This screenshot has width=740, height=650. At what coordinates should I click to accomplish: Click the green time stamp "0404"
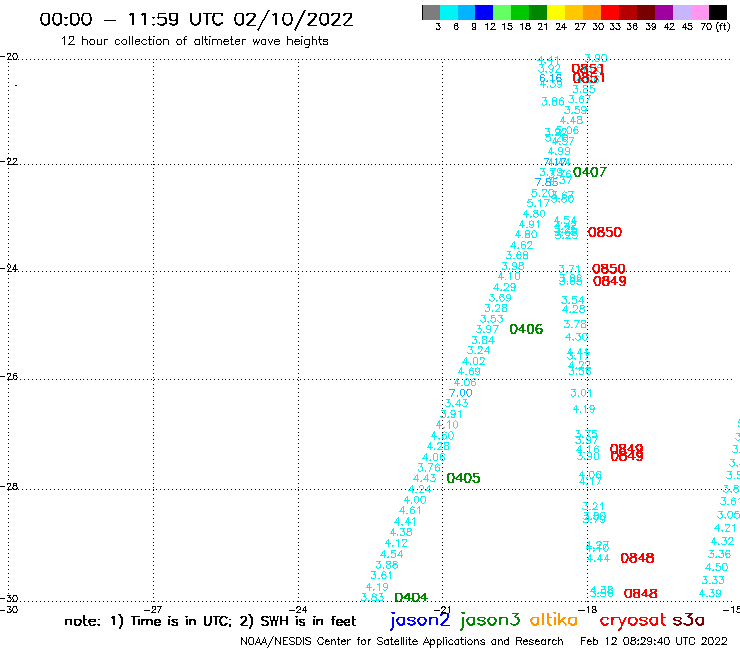411,598
